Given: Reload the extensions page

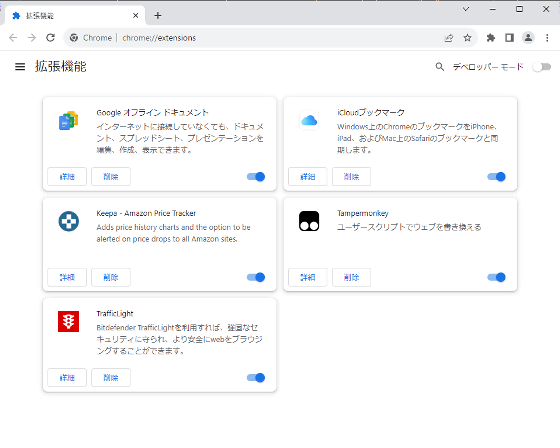Looking at the screenshot, I should pos(50,38).
